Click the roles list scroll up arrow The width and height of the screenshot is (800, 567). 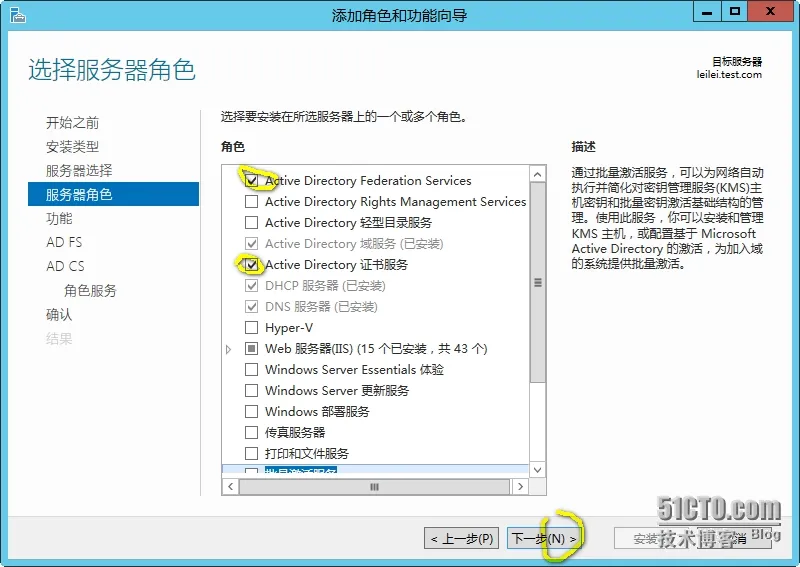point(537,175)
